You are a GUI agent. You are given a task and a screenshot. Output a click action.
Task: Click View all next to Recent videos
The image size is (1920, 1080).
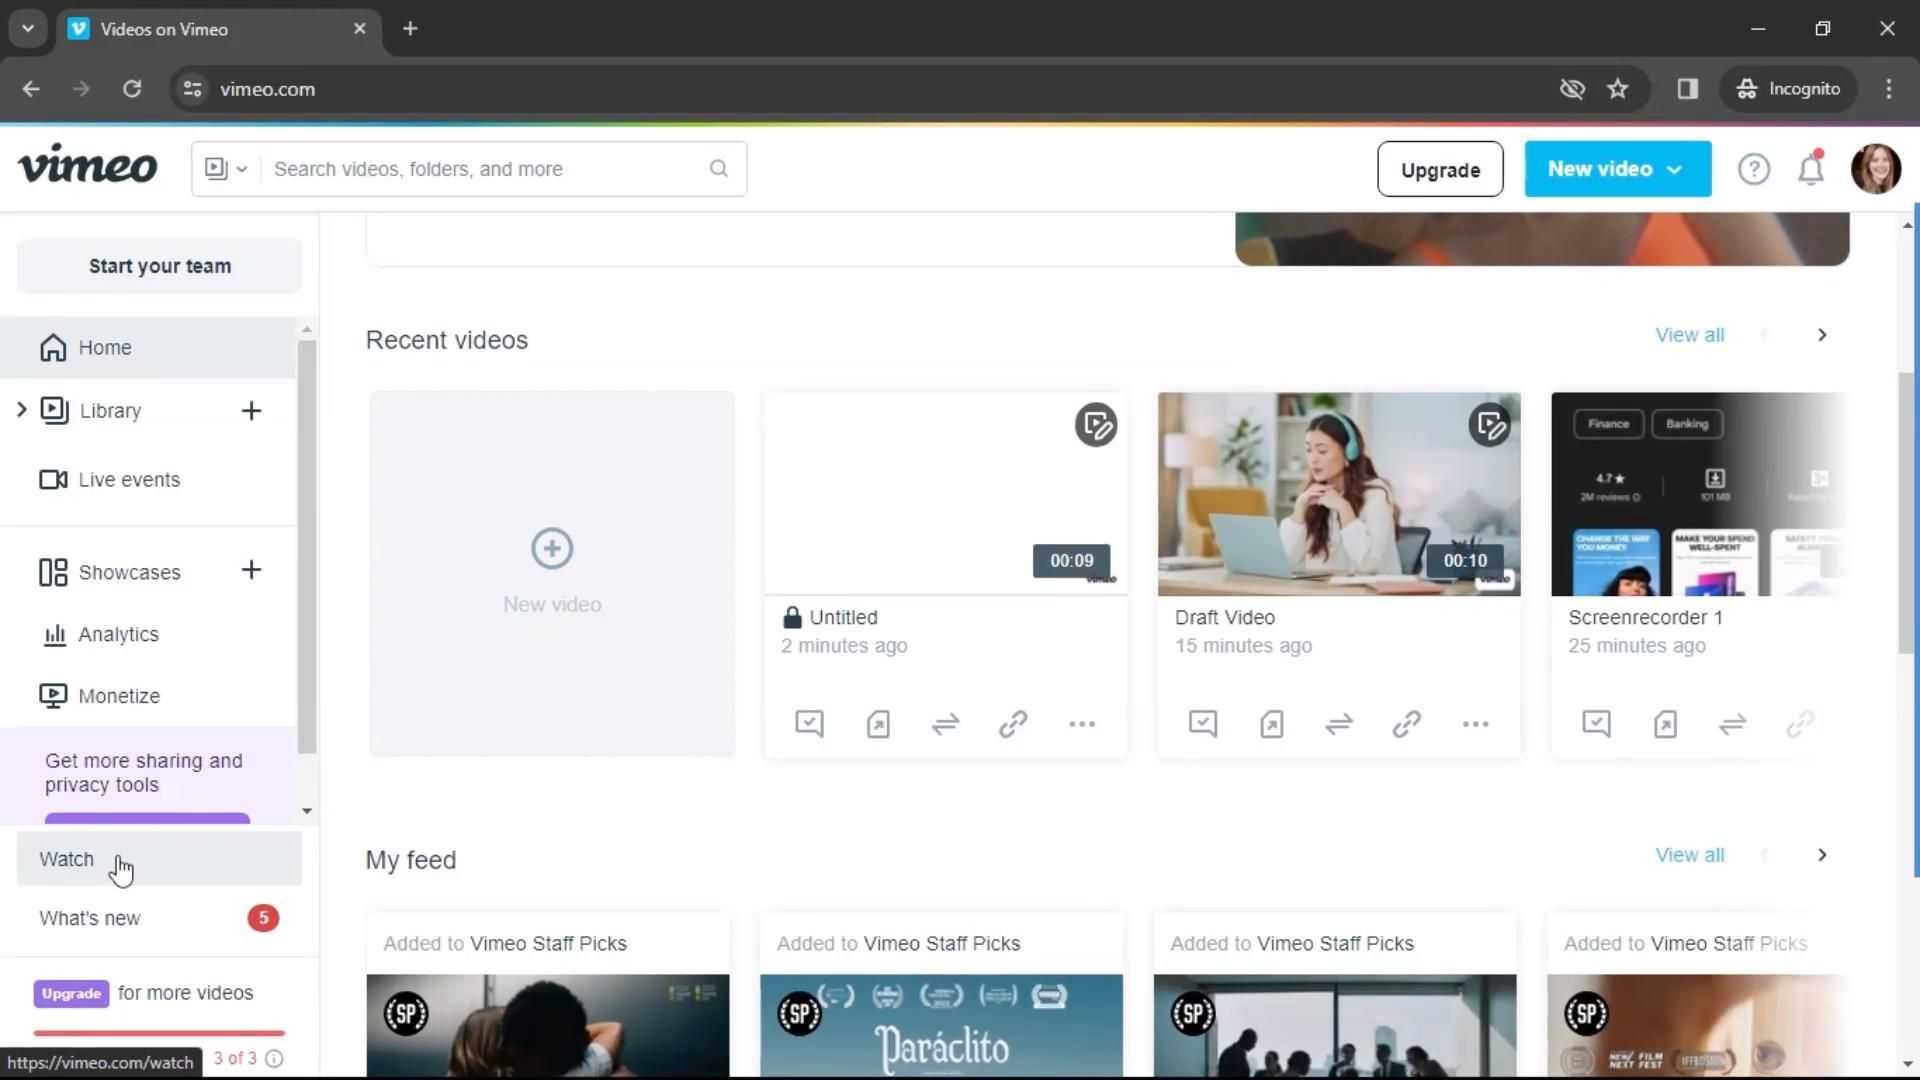point(1689,335)
